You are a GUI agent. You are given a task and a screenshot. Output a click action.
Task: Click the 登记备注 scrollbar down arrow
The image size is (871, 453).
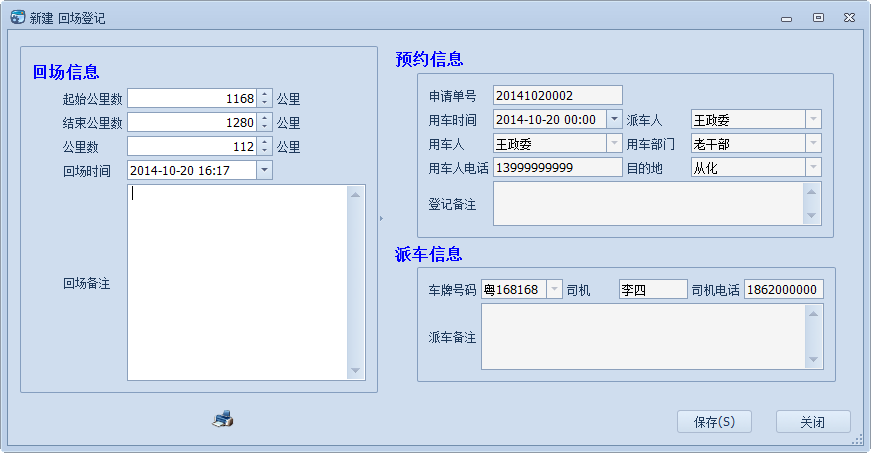(x=812, y=215)
